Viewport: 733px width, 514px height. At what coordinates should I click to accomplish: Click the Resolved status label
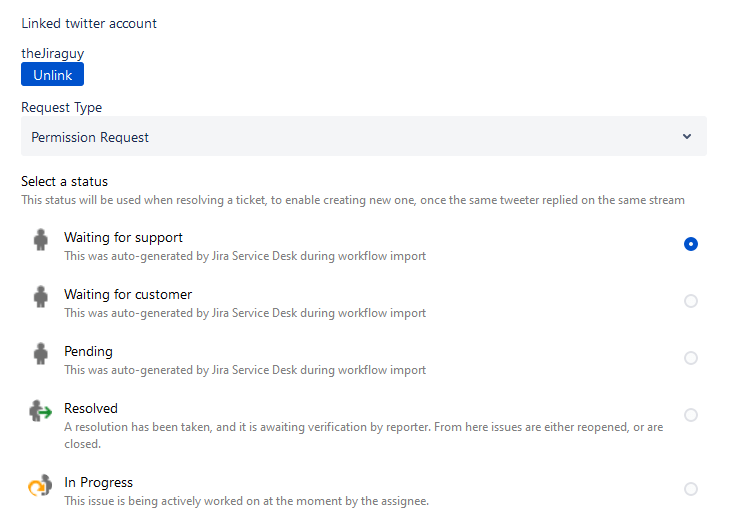point(91,409)
